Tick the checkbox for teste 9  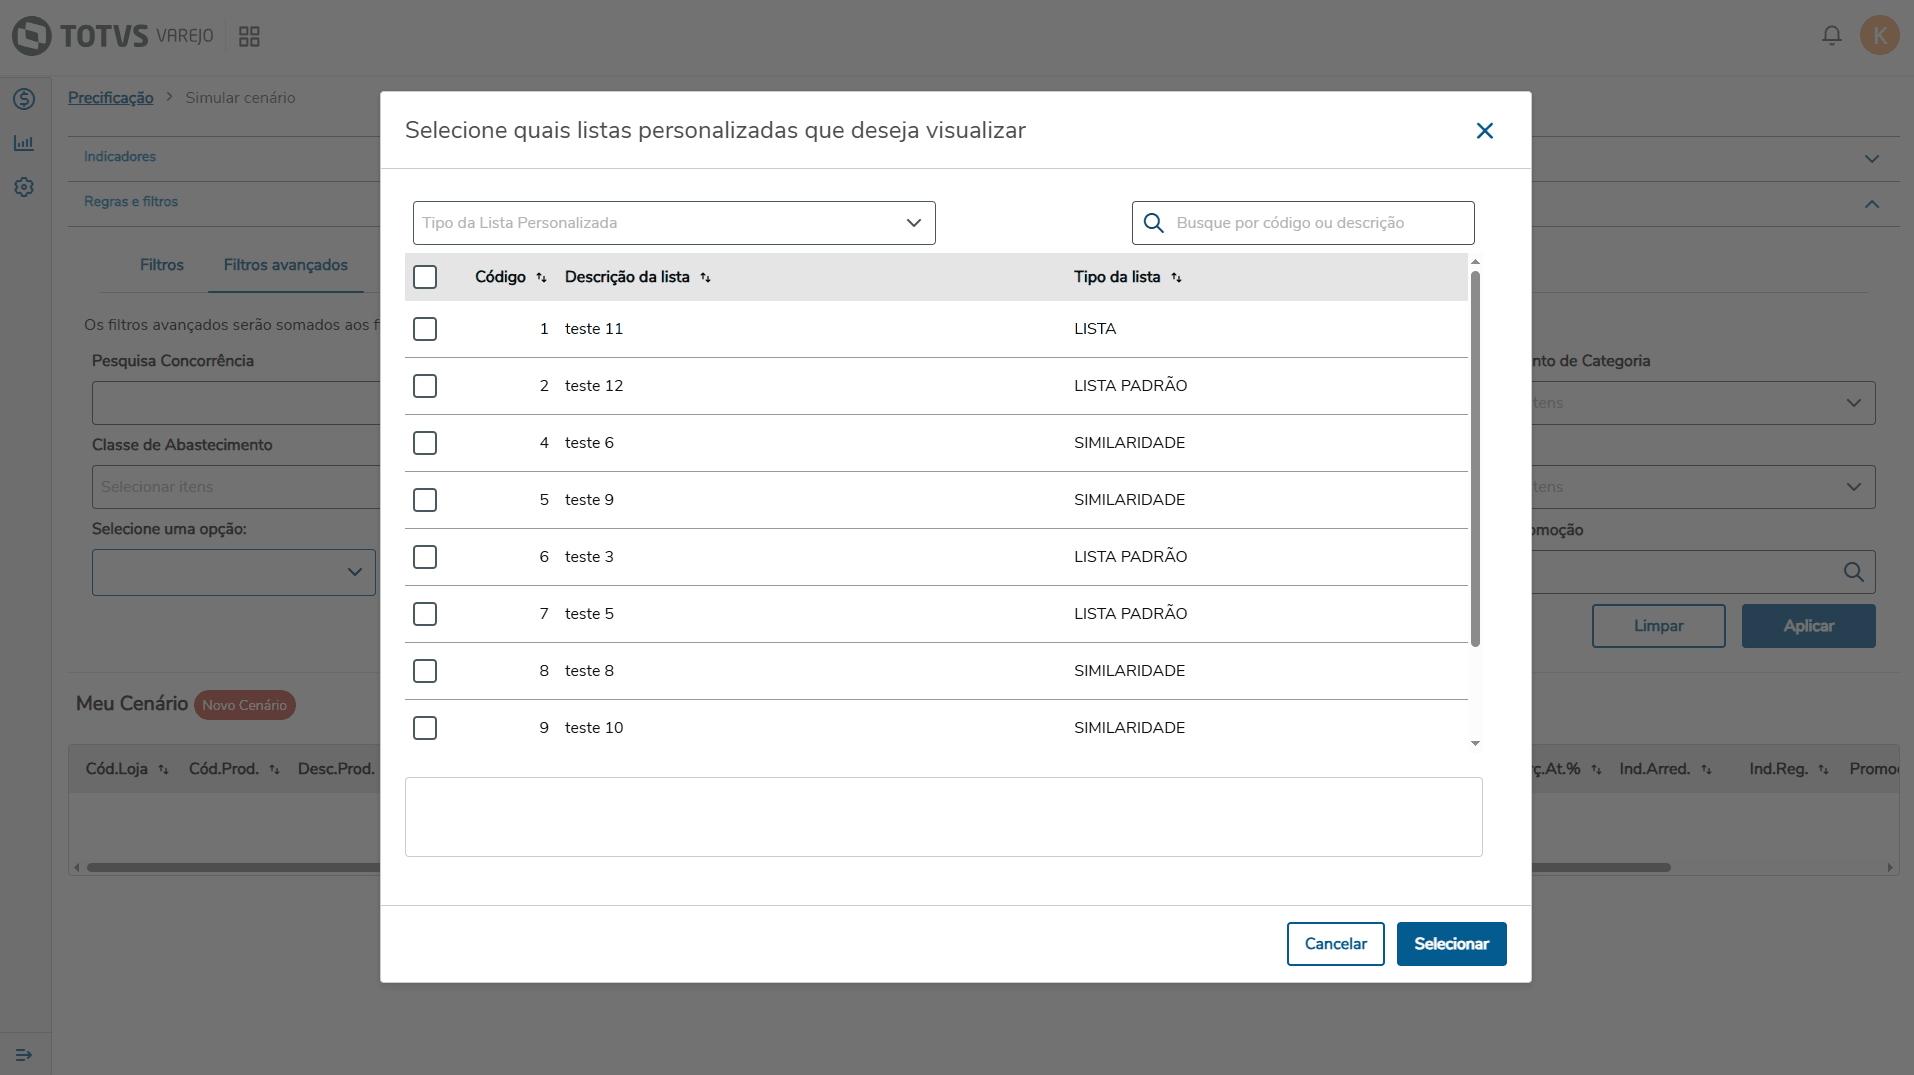coord(425,500)
